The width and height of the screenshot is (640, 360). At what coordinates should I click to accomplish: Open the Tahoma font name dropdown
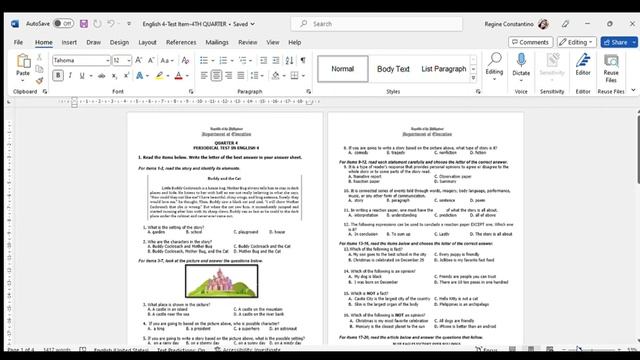107,60
